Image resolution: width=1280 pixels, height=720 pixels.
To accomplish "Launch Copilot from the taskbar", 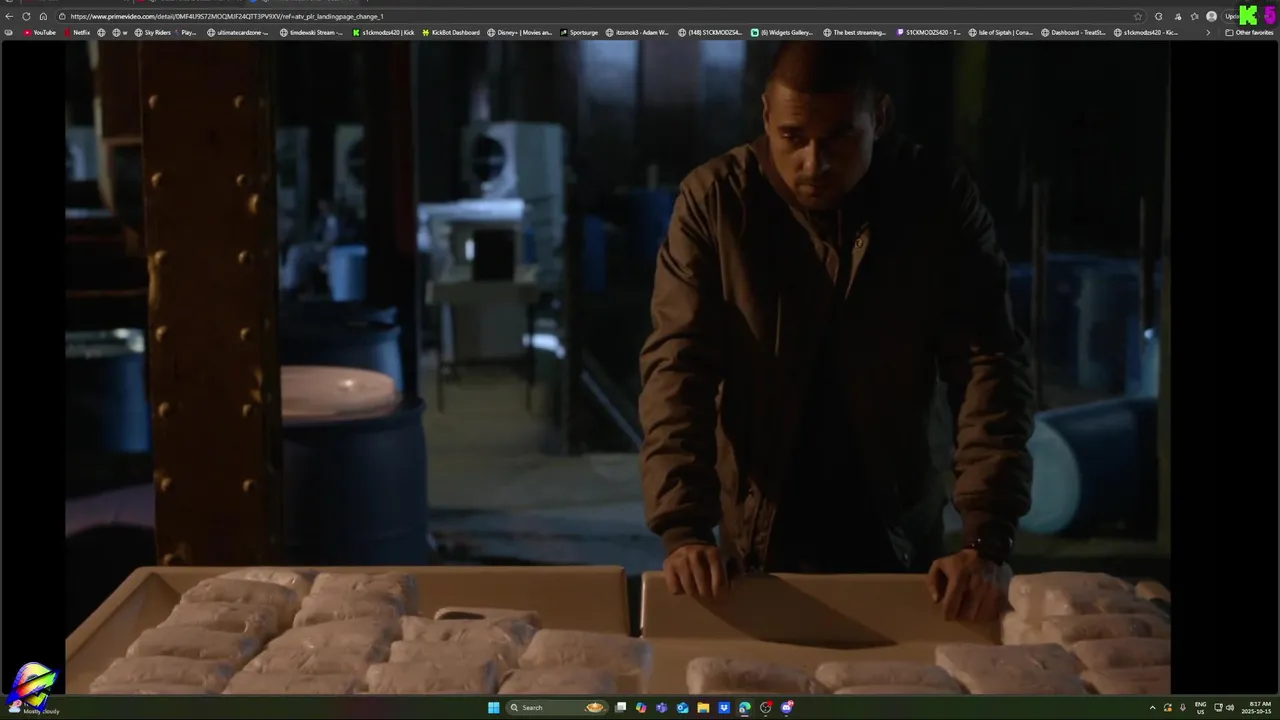I will (641, 707).
